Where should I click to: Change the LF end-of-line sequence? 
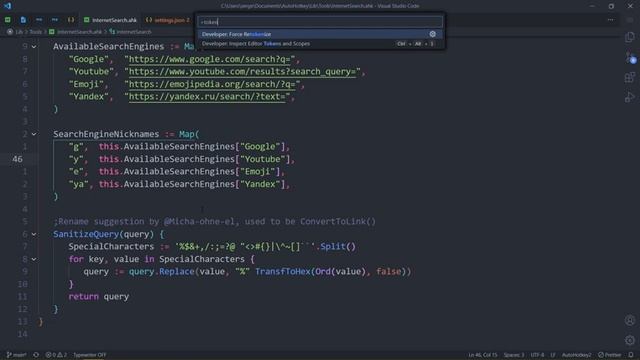[x=553, y=355]
